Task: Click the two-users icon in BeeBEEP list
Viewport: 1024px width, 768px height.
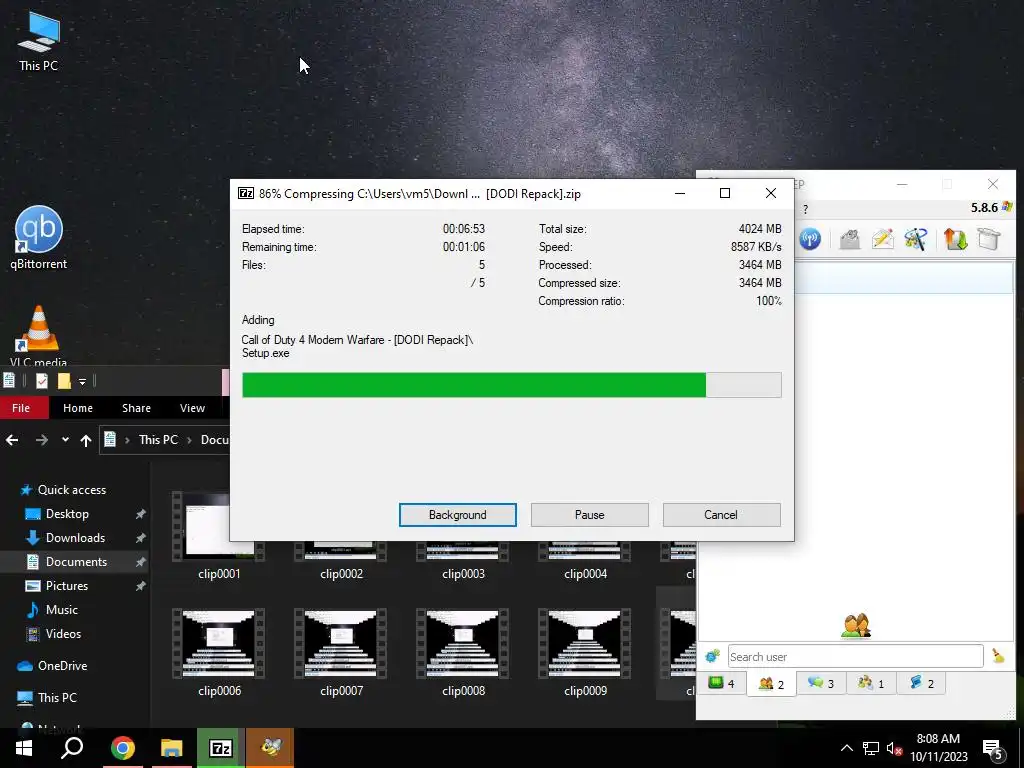Action: tap(856, 625)
